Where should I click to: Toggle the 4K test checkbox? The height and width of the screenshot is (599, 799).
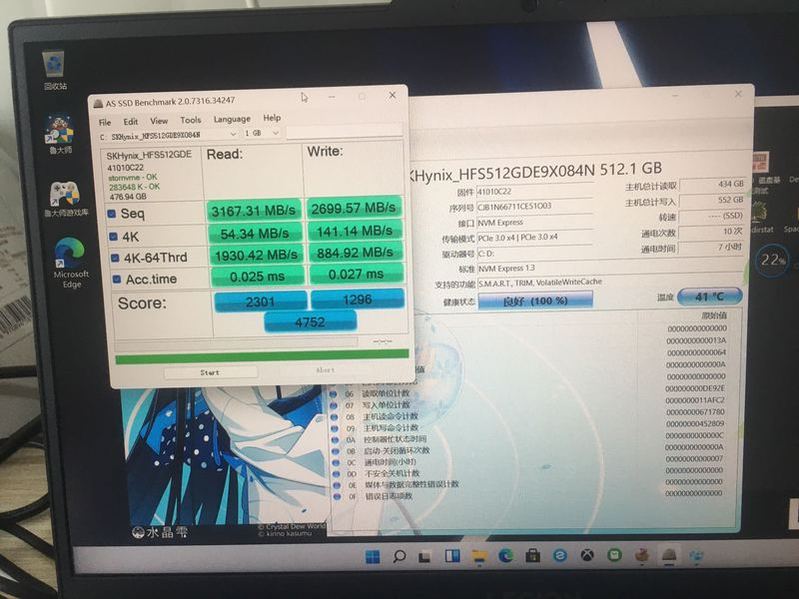(x=112, y=236)
